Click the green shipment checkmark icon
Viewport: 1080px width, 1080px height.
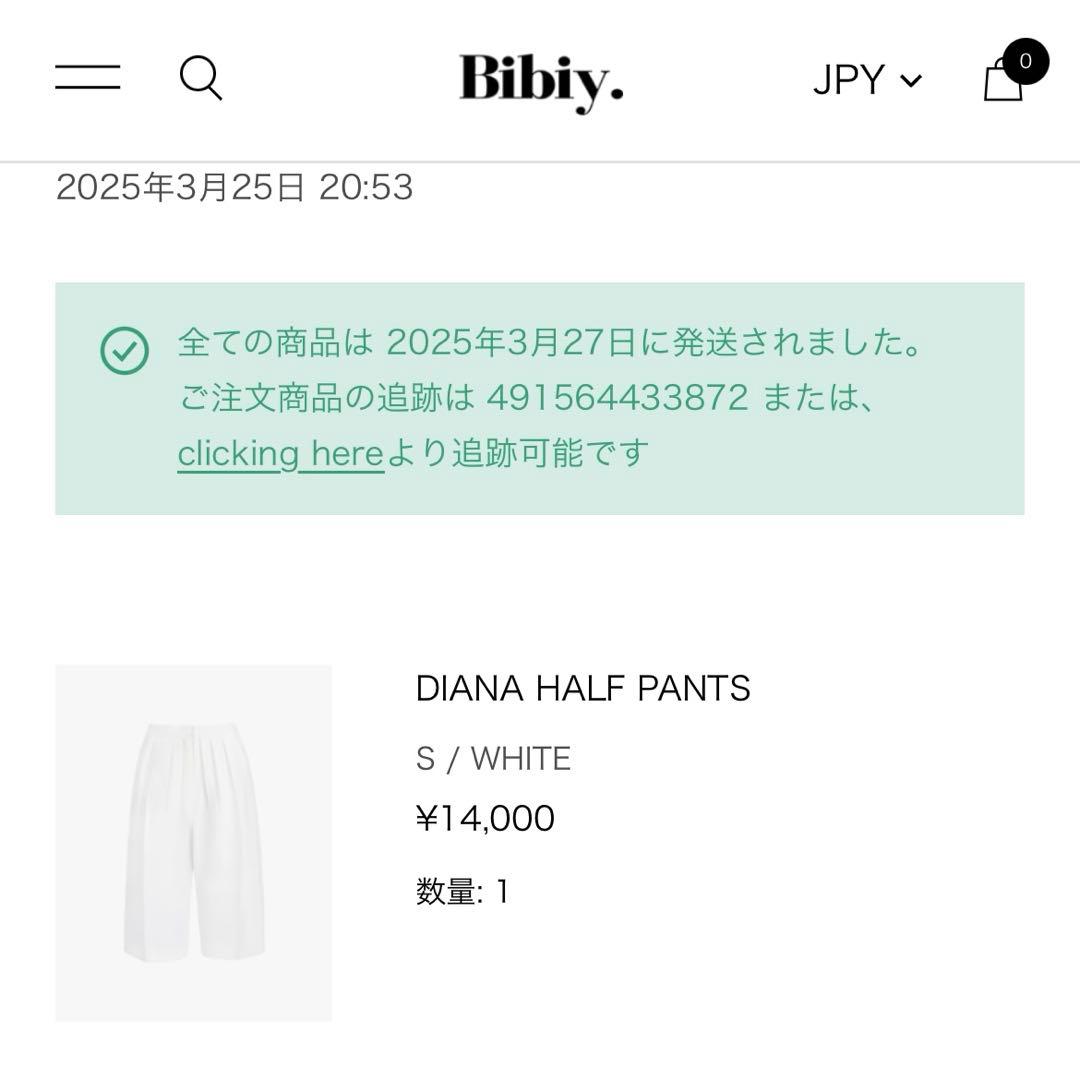tap(123, 350)
